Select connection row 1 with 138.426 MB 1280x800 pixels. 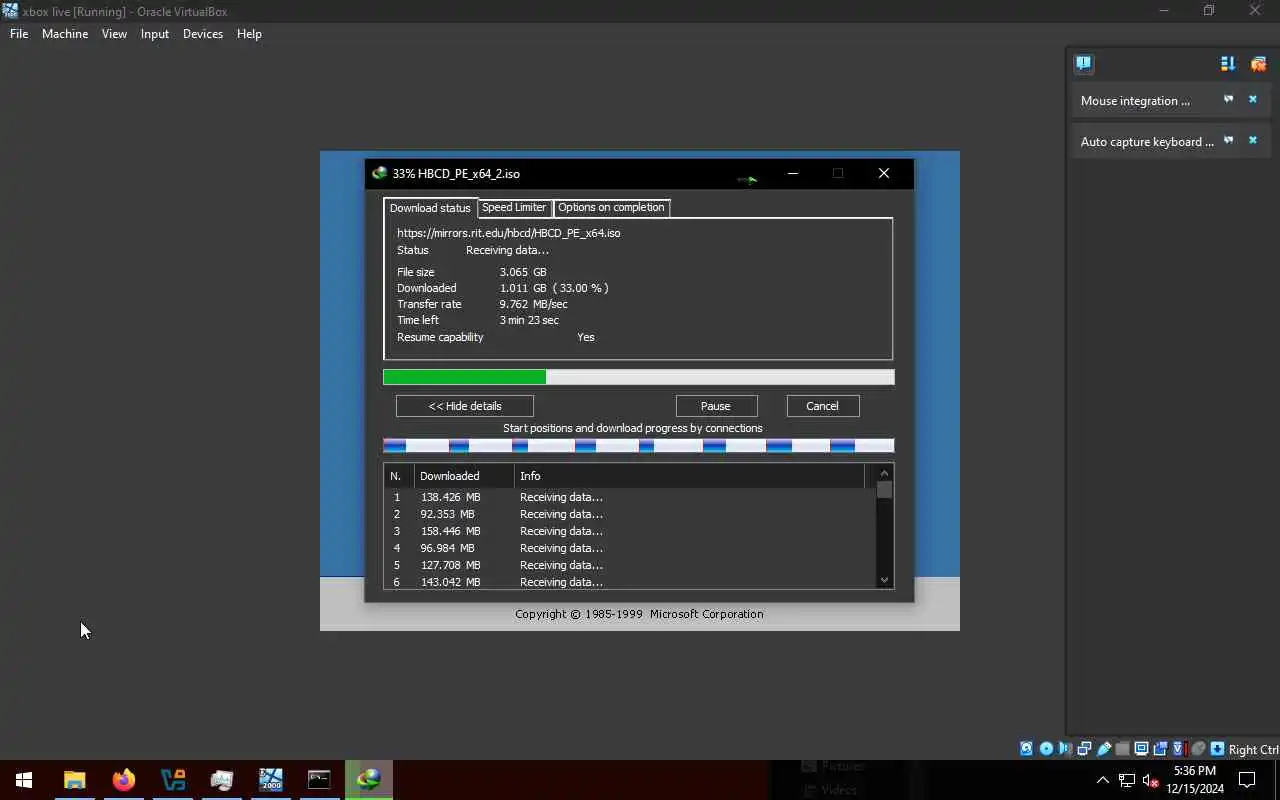point(630,497)
